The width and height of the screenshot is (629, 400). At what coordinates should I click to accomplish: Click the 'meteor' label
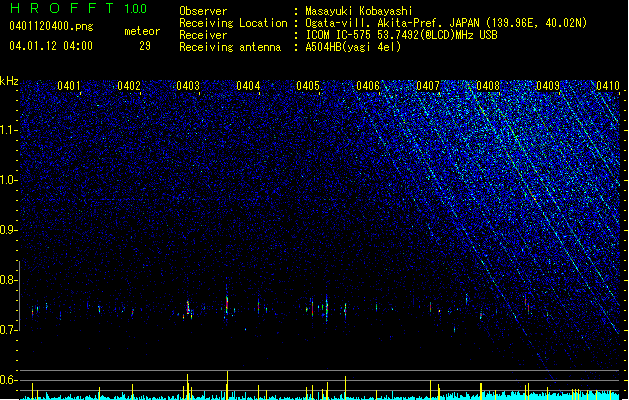tap(142, 31)
